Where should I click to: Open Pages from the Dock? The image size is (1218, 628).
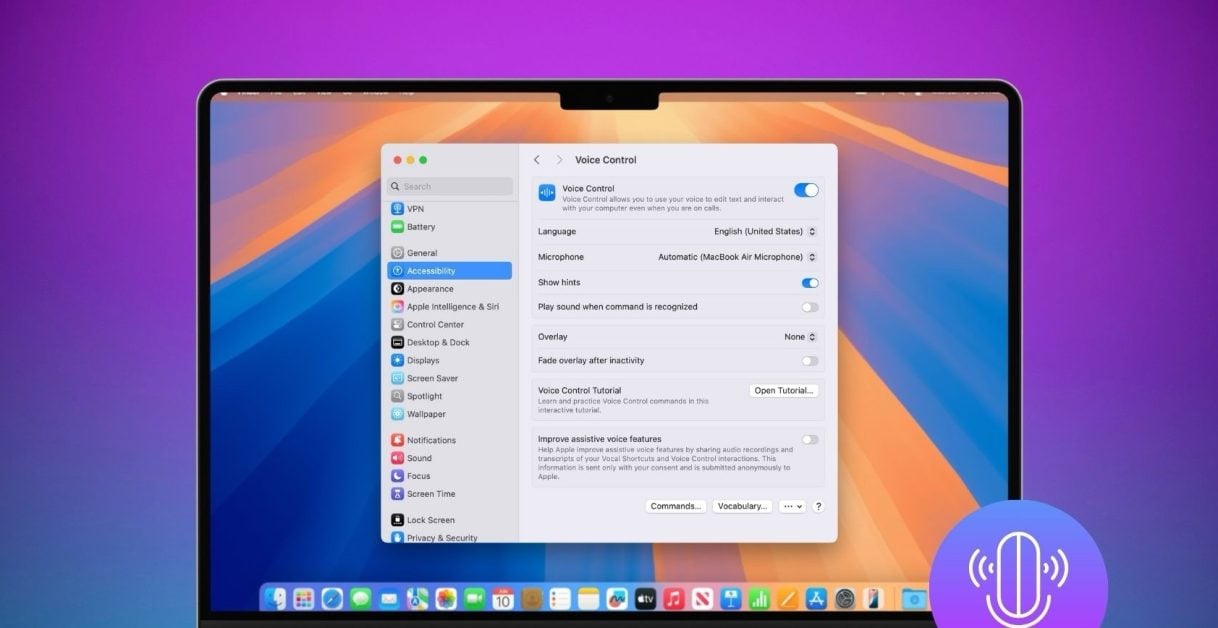click(x=787, y=599)
